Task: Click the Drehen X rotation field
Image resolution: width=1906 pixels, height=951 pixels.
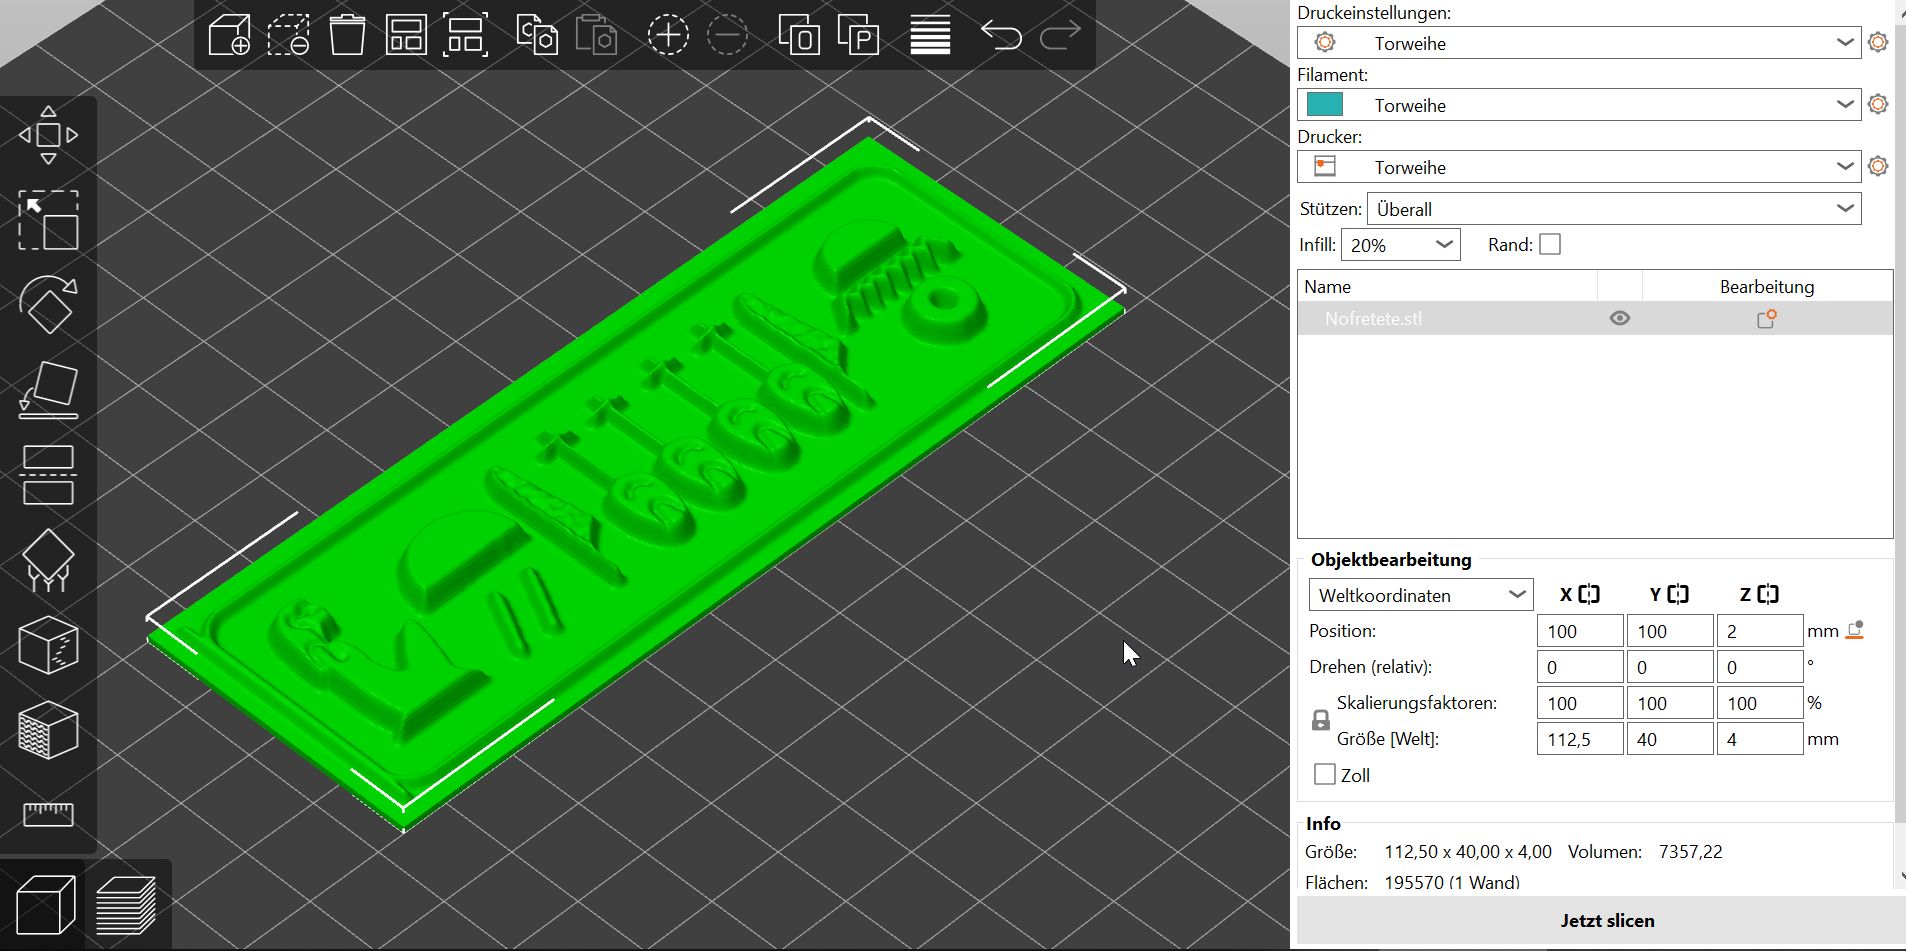Action: (x=1580, y=667)
